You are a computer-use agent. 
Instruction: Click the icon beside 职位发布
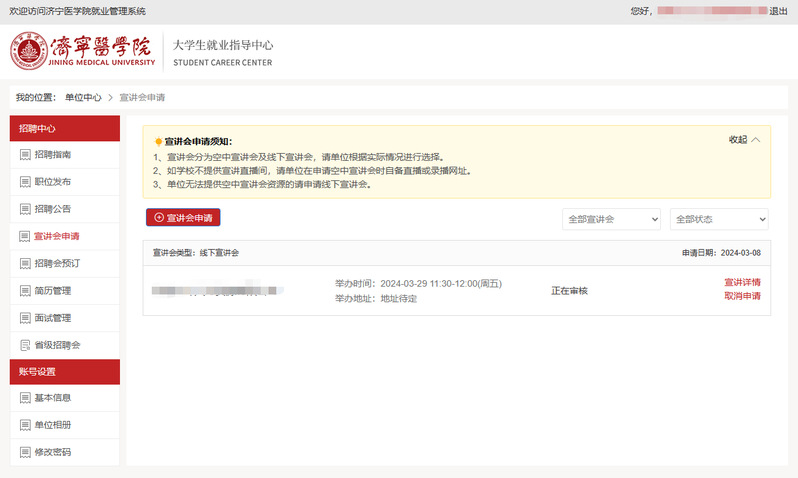click(x=25, y=182)
